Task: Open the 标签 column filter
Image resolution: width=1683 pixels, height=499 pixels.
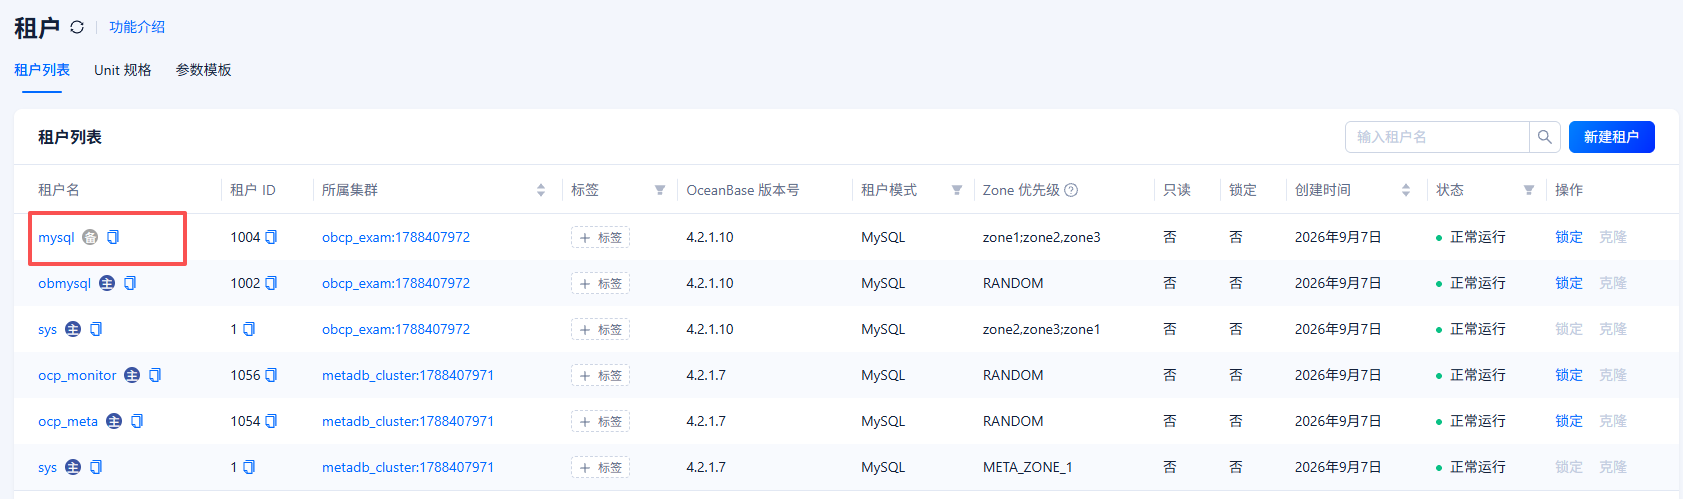Action: point(660,190)
